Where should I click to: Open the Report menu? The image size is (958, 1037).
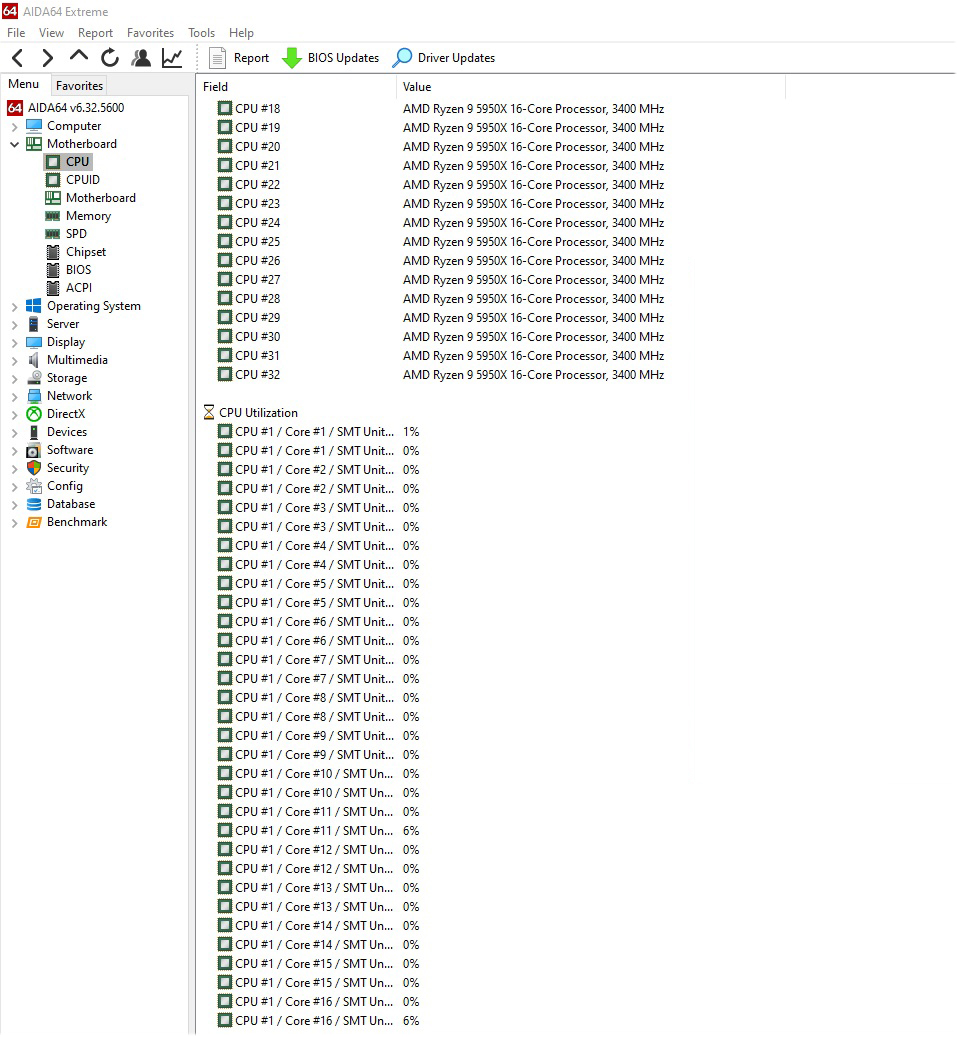pyautogui.click(x=95, y=32)
